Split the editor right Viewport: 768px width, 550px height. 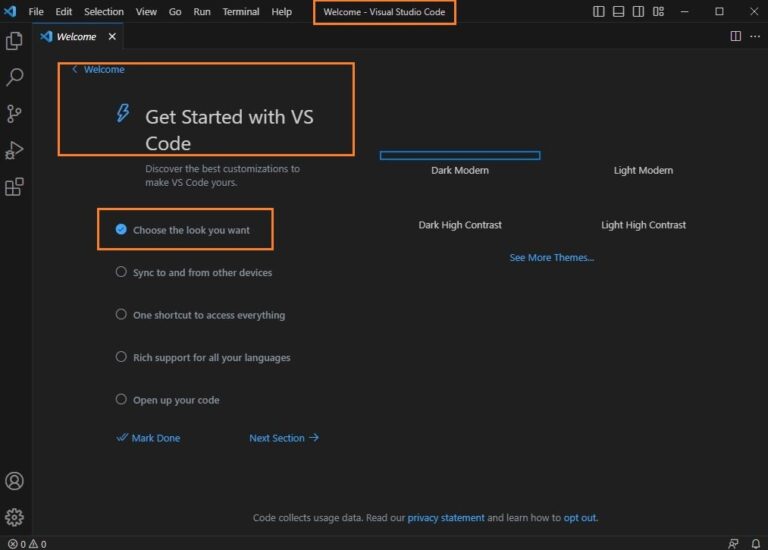pos(735,36)
